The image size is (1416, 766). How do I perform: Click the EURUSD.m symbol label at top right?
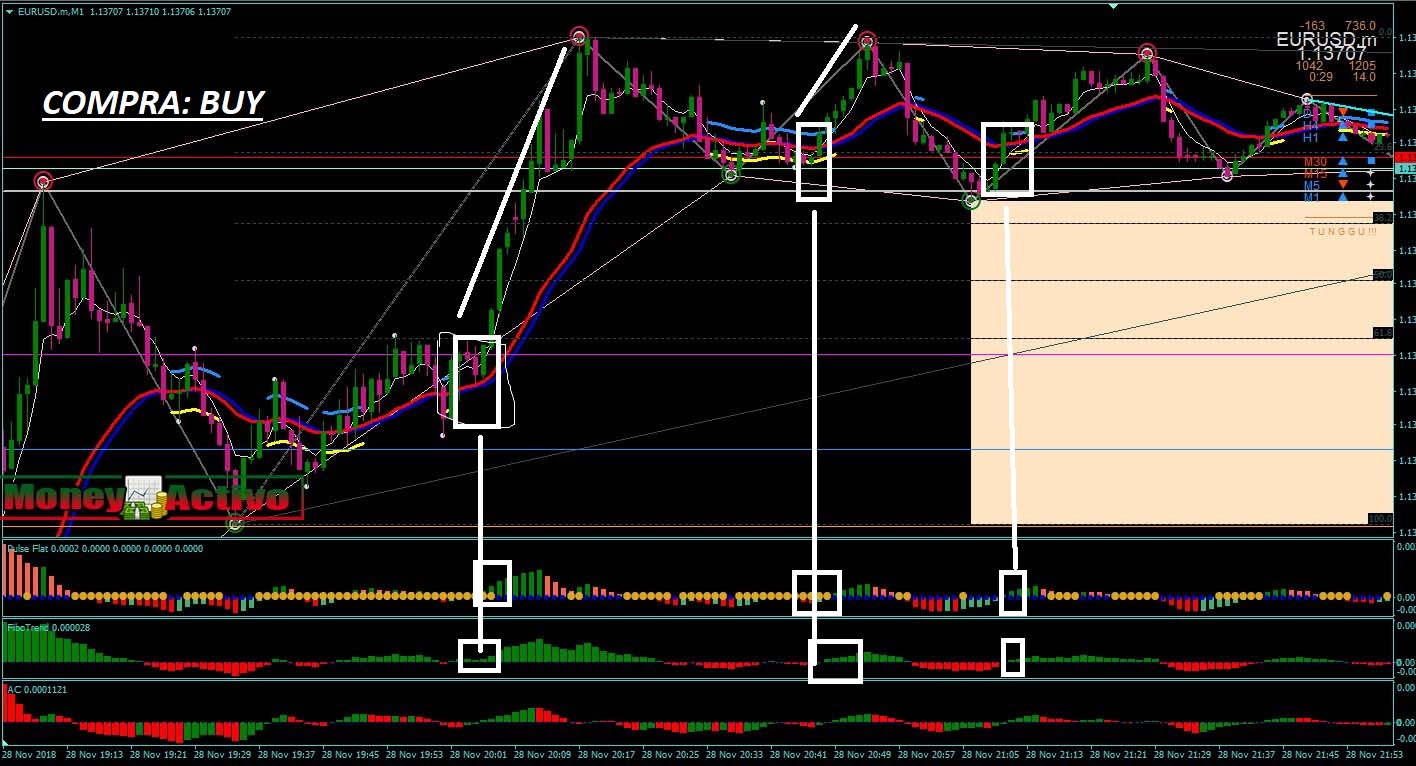tap(1327, 39)
